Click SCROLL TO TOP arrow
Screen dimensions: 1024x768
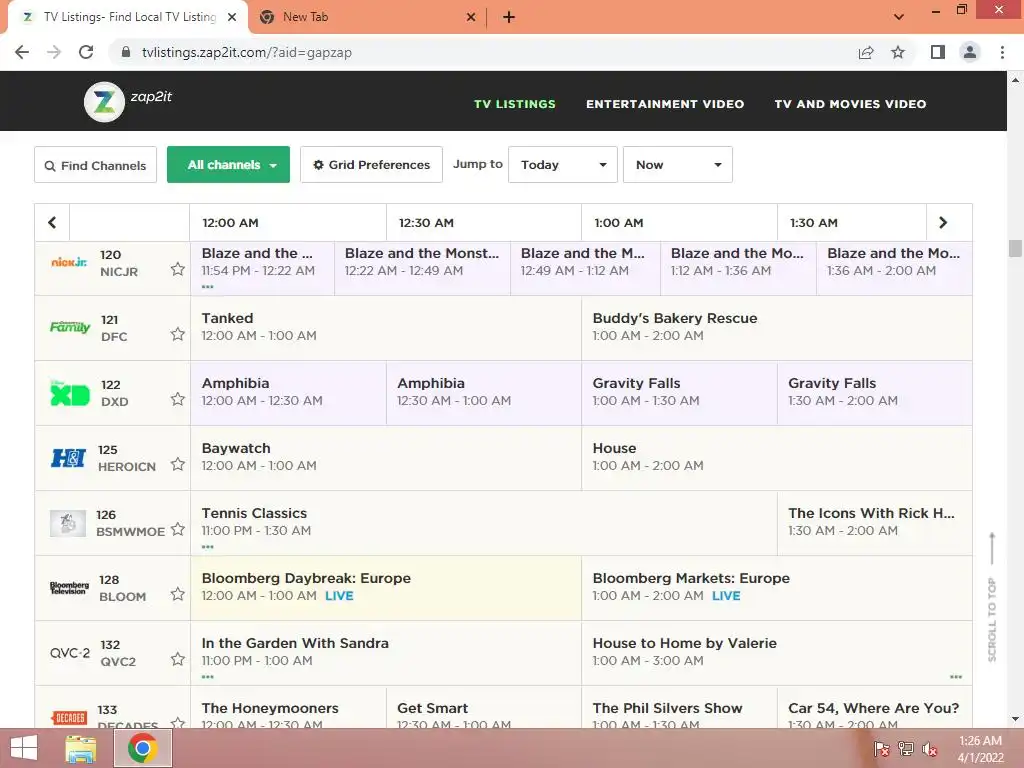pyautogui.click(x=992, y=549)
